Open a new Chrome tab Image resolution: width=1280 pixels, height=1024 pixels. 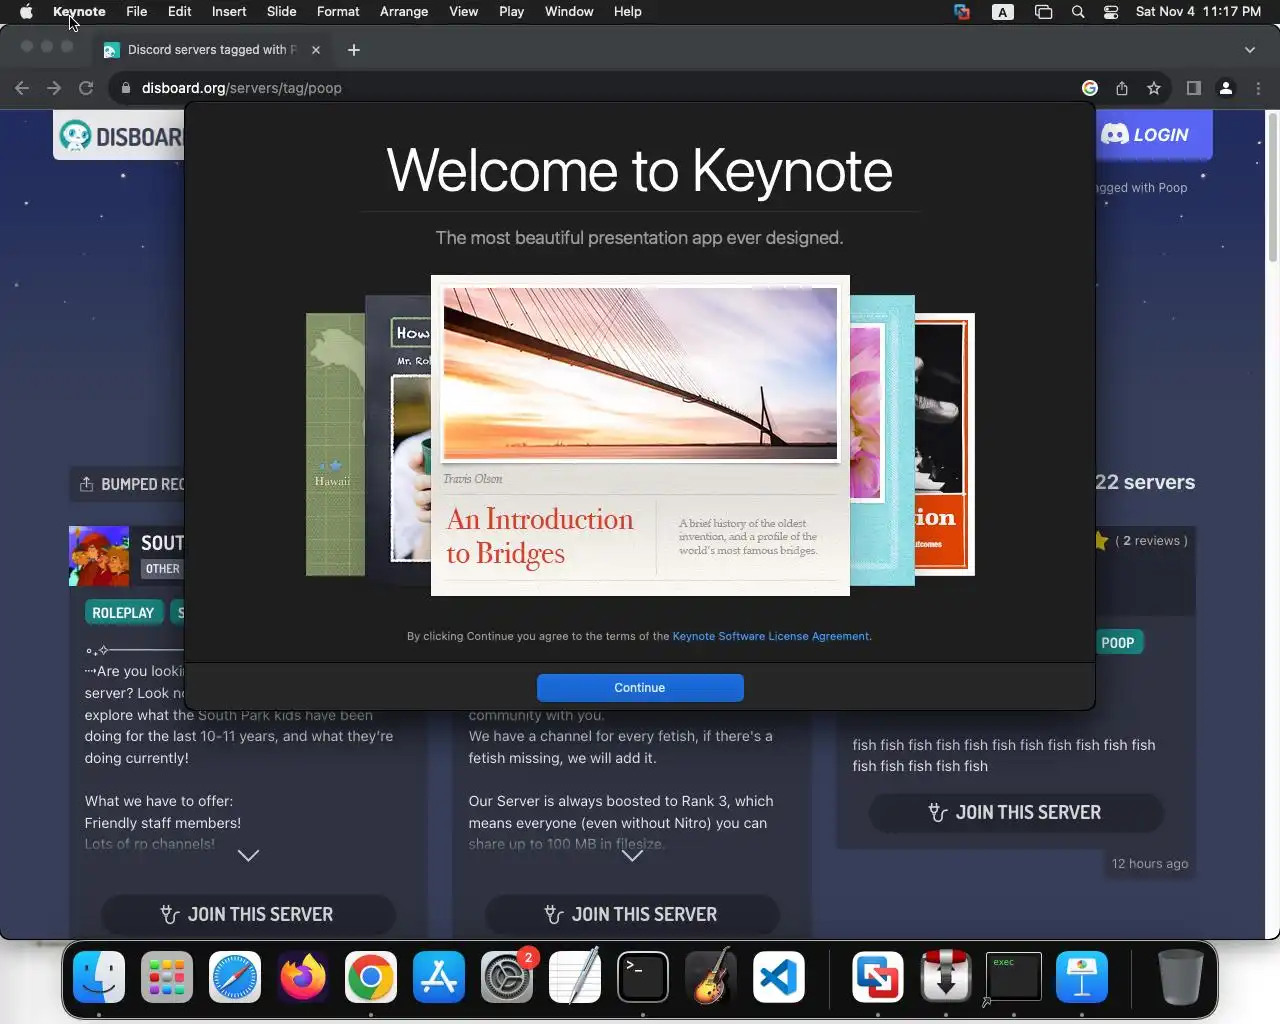click(354, 49)
